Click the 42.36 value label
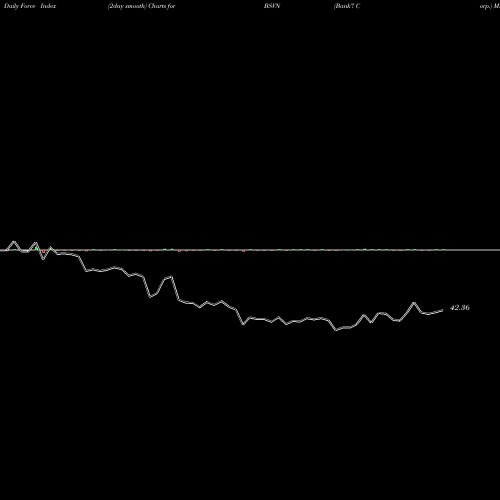The height and width of the screenshot is (500, 500). point(460,308)
